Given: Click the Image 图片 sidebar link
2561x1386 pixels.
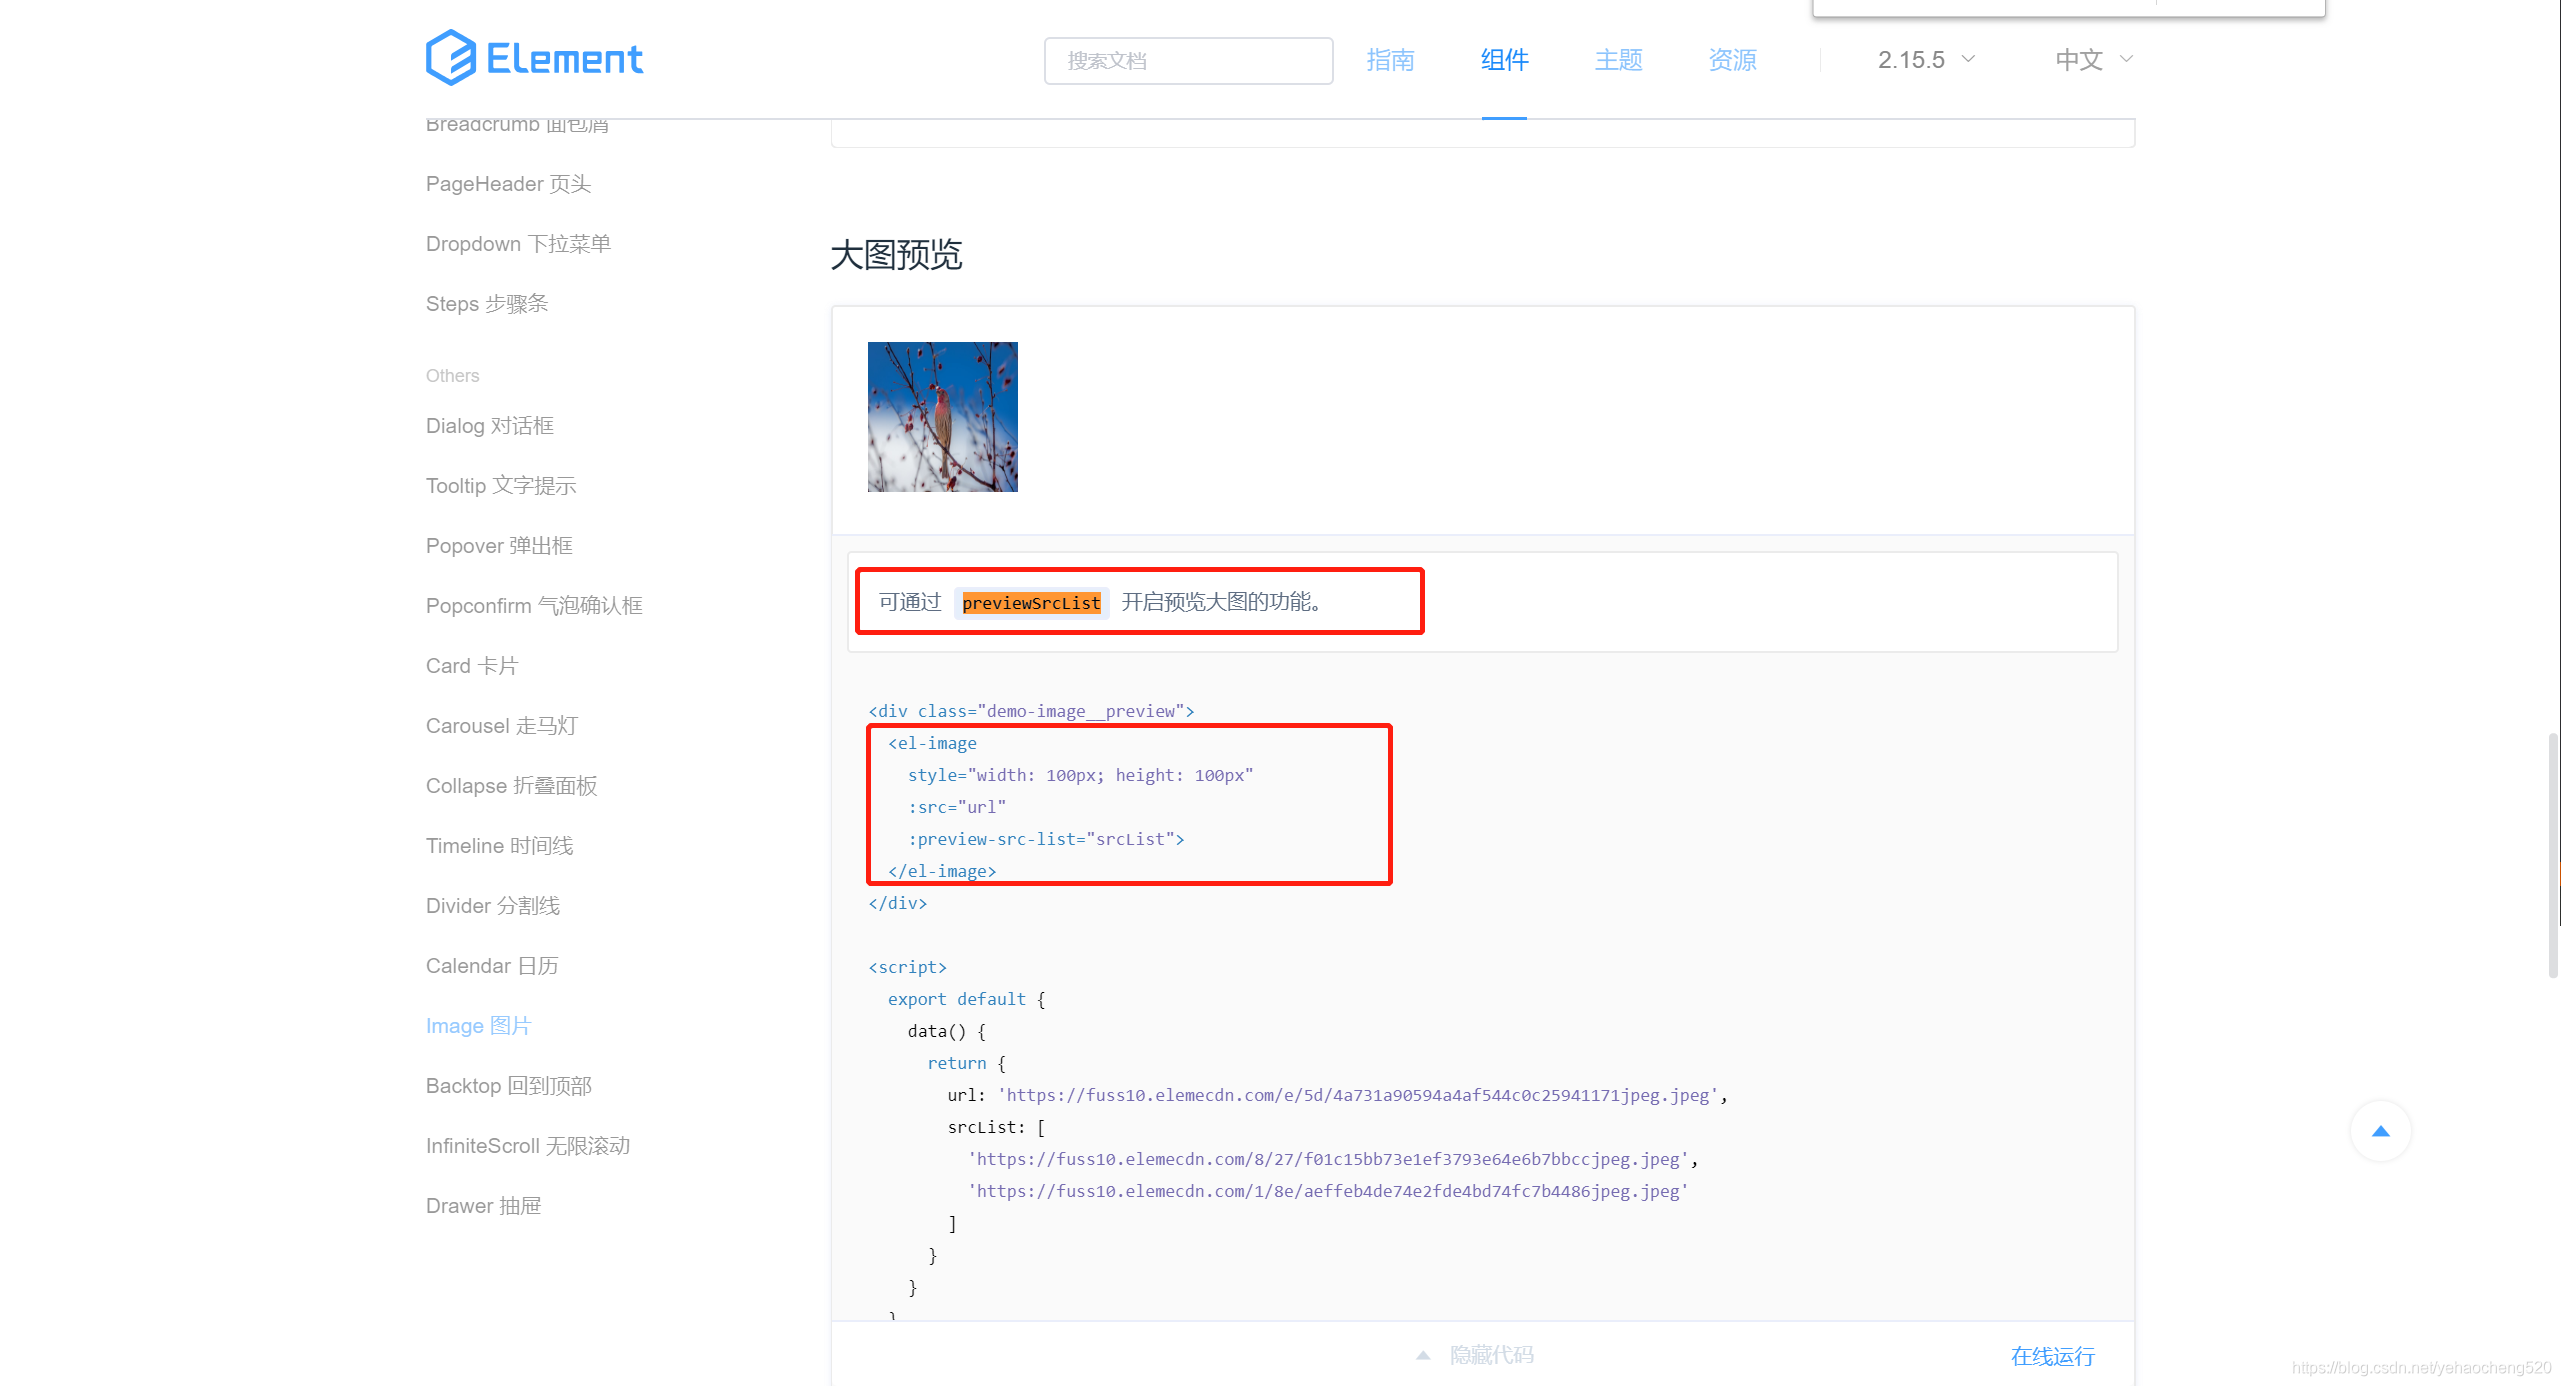Looking at the screenshot, I should [479, 1026].
